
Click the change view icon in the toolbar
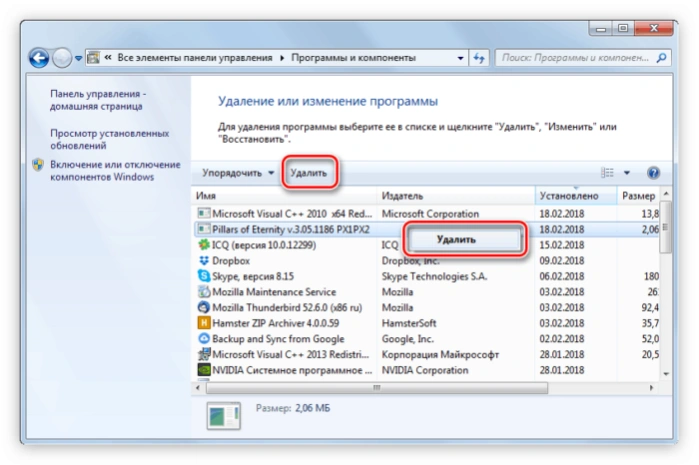[x=607, y=173]
